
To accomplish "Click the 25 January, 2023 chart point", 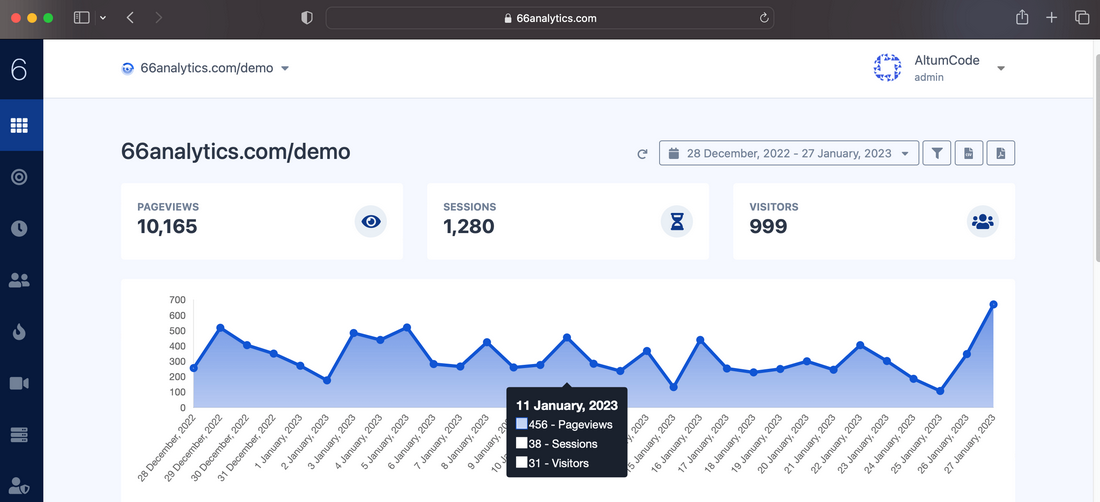I will (940, 391).
